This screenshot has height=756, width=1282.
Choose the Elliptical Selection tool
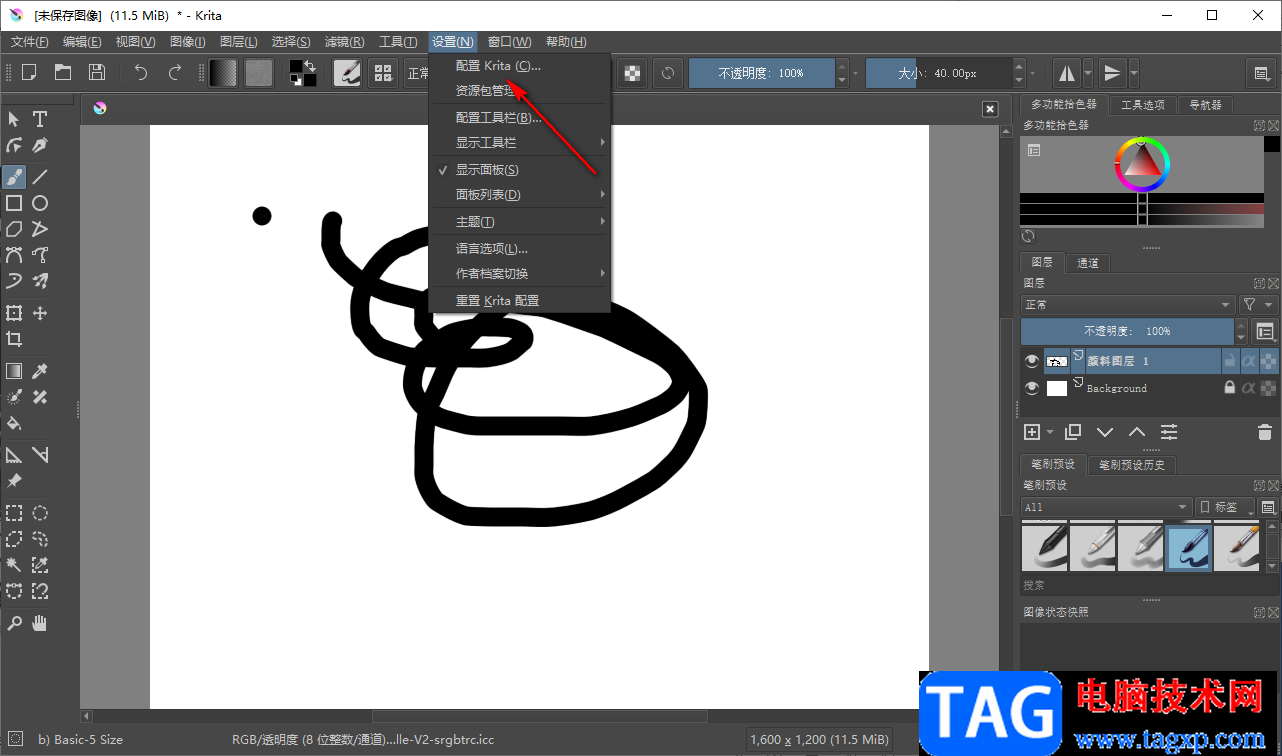tap(40, 513)
